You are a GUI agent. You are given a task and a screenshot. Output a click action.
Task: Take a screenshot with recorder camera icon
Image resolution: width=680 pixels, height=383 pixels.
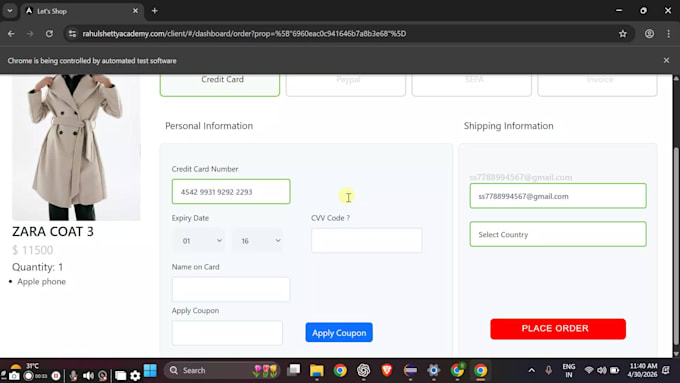(x=14, y=376)
